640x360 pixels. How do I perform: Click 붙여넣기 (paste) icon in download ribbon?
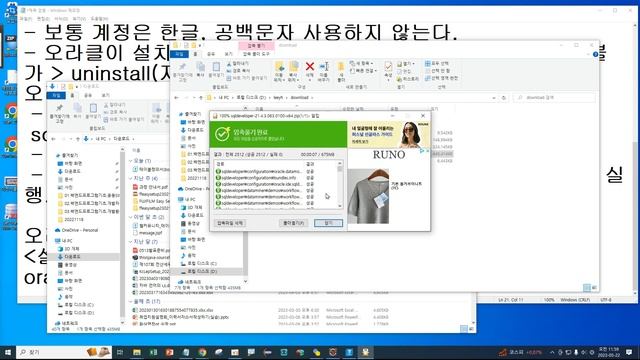coord(216,69)
